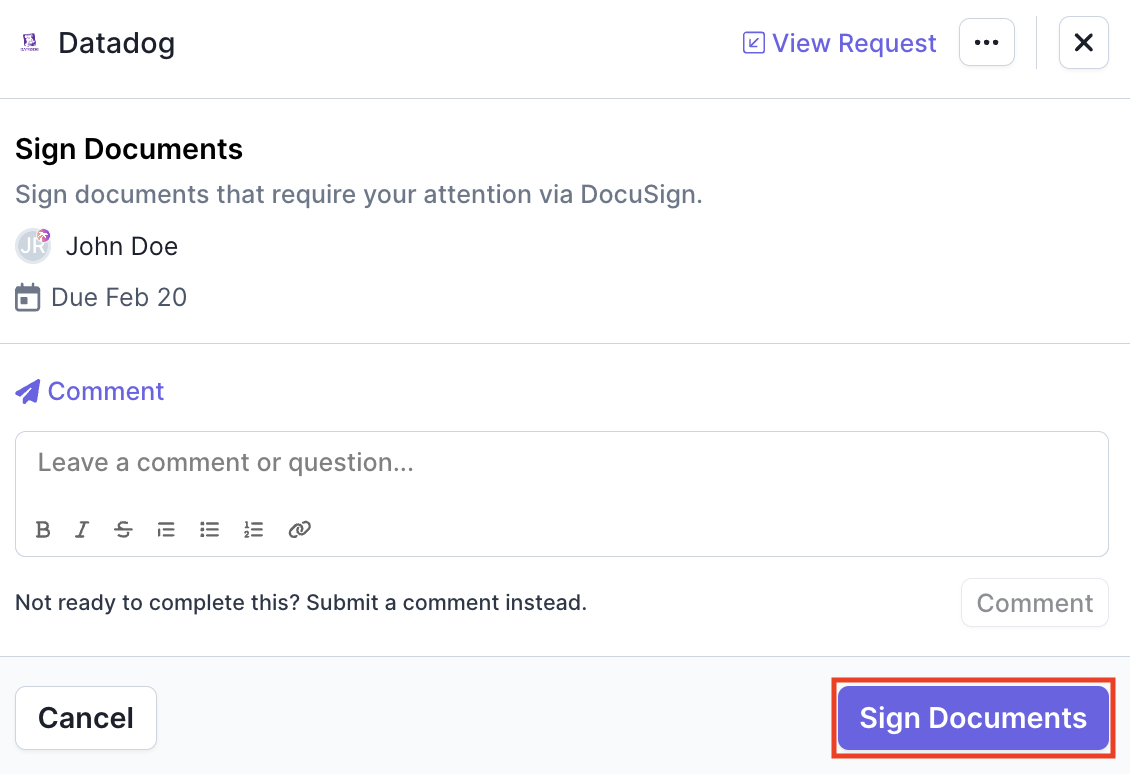Image resolution: width=1130 pixels, height=774 pixels.
Task: Click the paper plane Comment icon
Action: (28, 392)
